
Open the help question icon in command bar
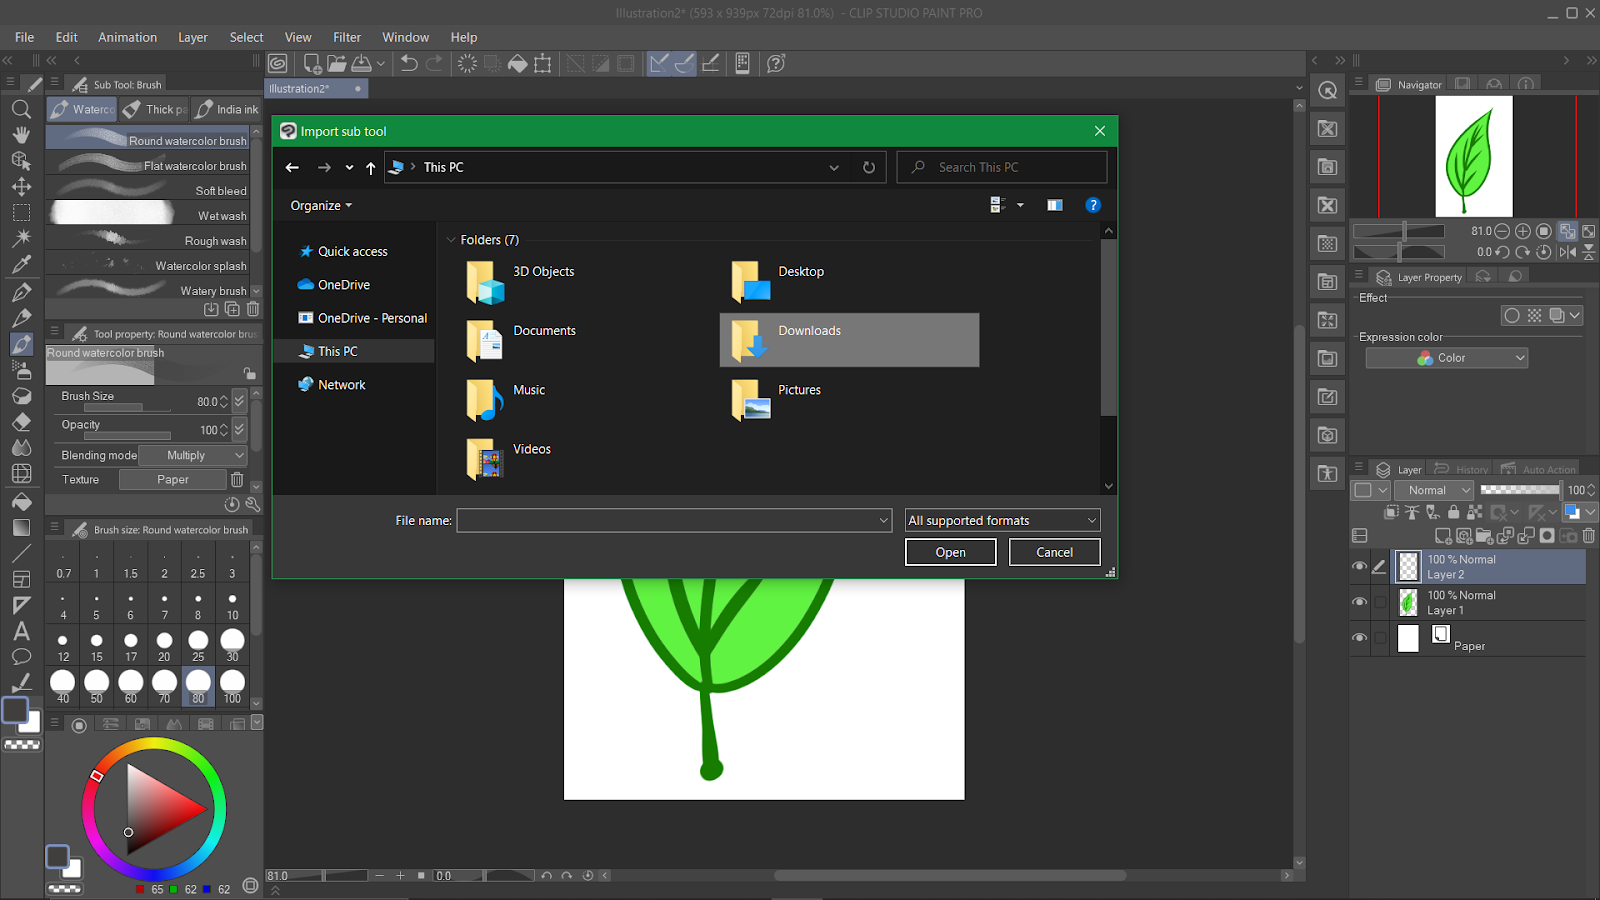click(776, 63)
